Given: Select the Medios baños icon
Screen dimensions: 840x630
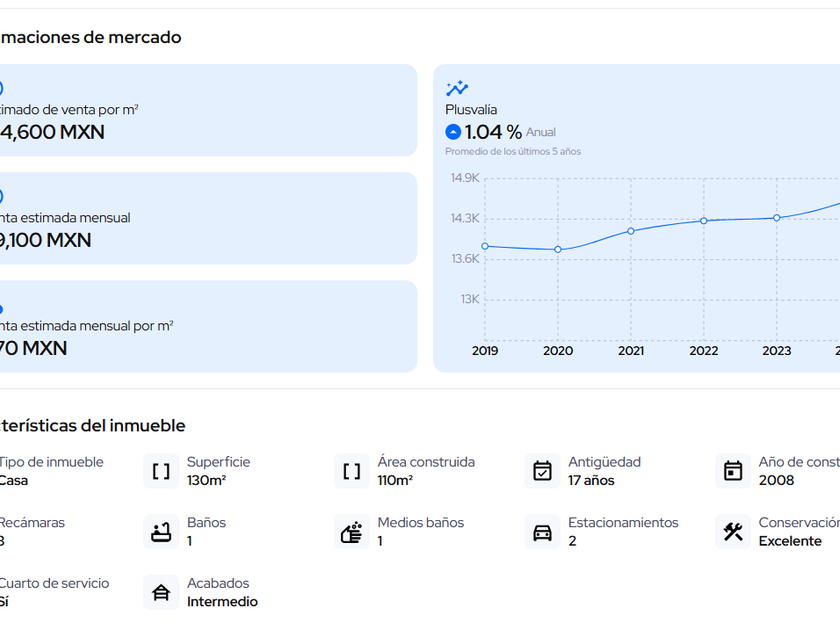Looking at the screenshot, I should [352, 532].
